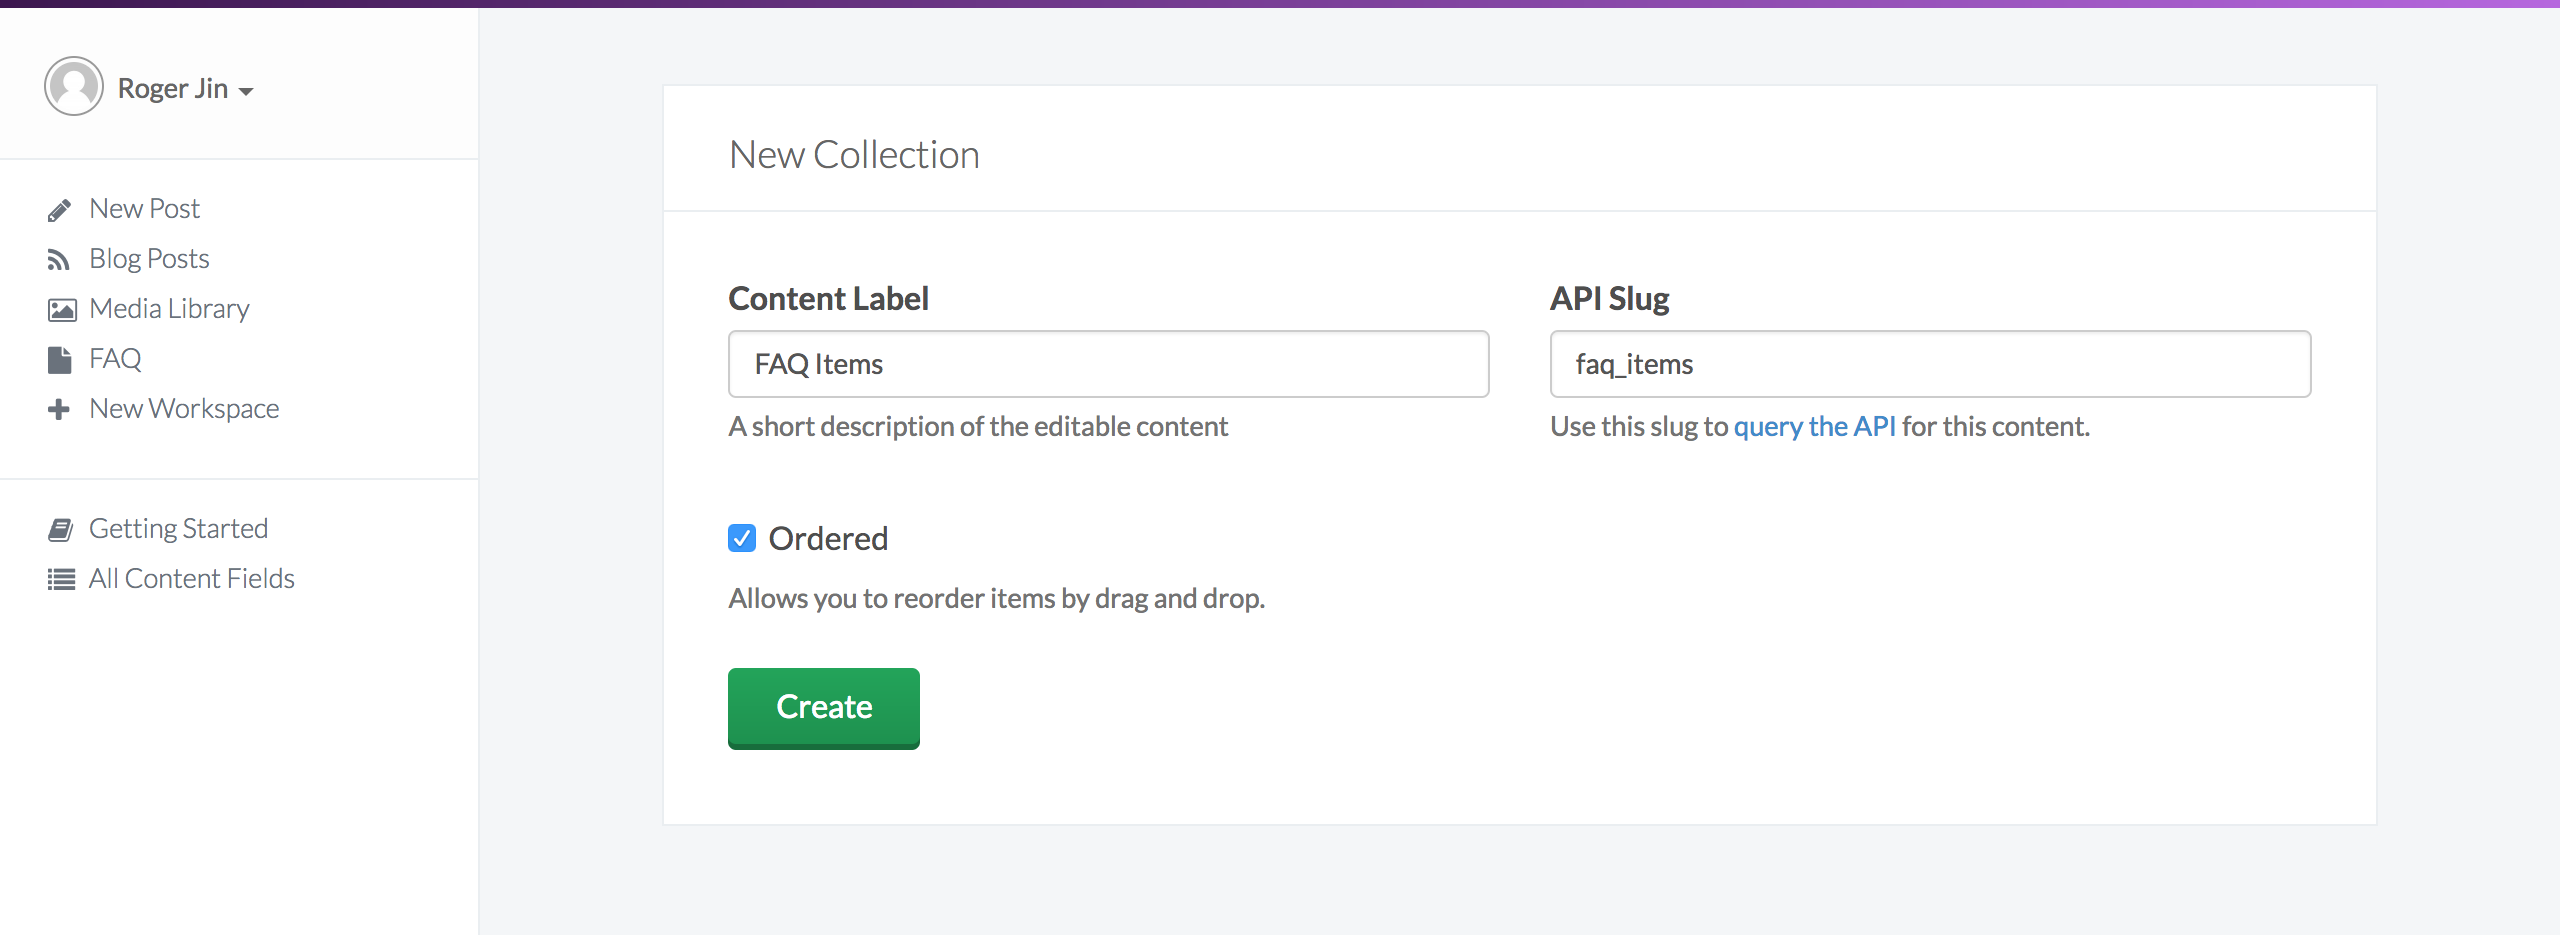Click the document icon beside FAQ
Image resolution: width=2560 pixels, height=935 pixels.
pos(60,360)
